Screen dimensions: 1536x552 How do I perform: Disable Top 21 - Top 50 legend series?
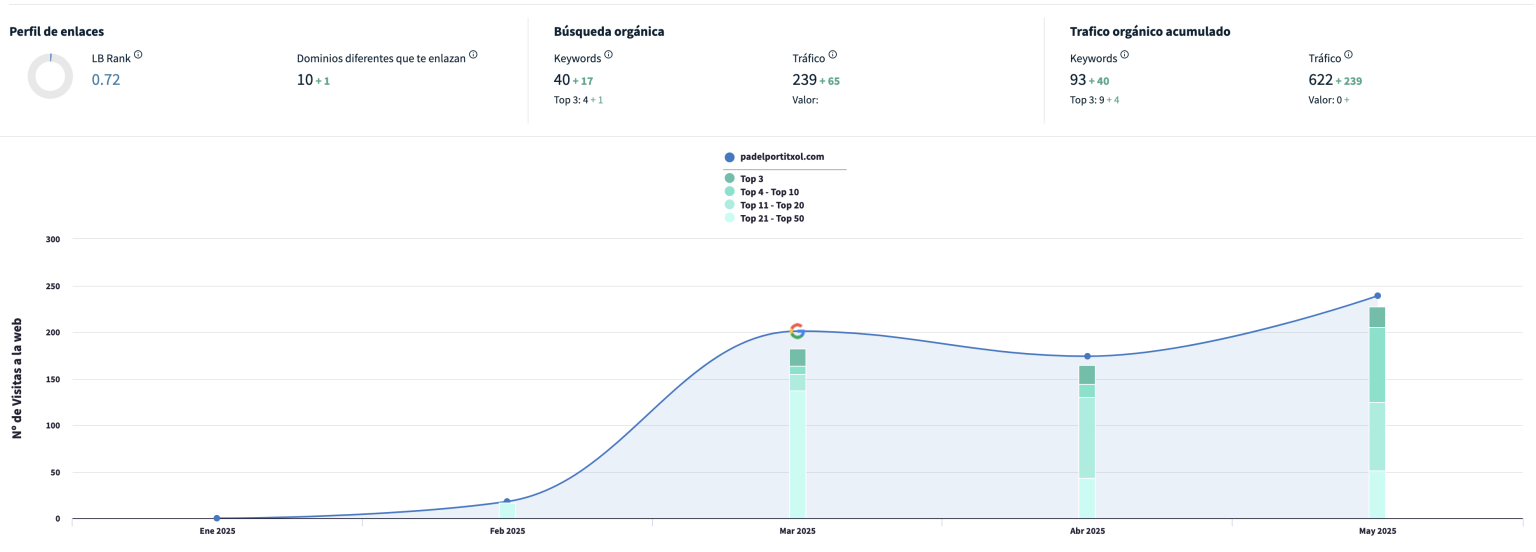pyautogui.click(x=771, y=218)
